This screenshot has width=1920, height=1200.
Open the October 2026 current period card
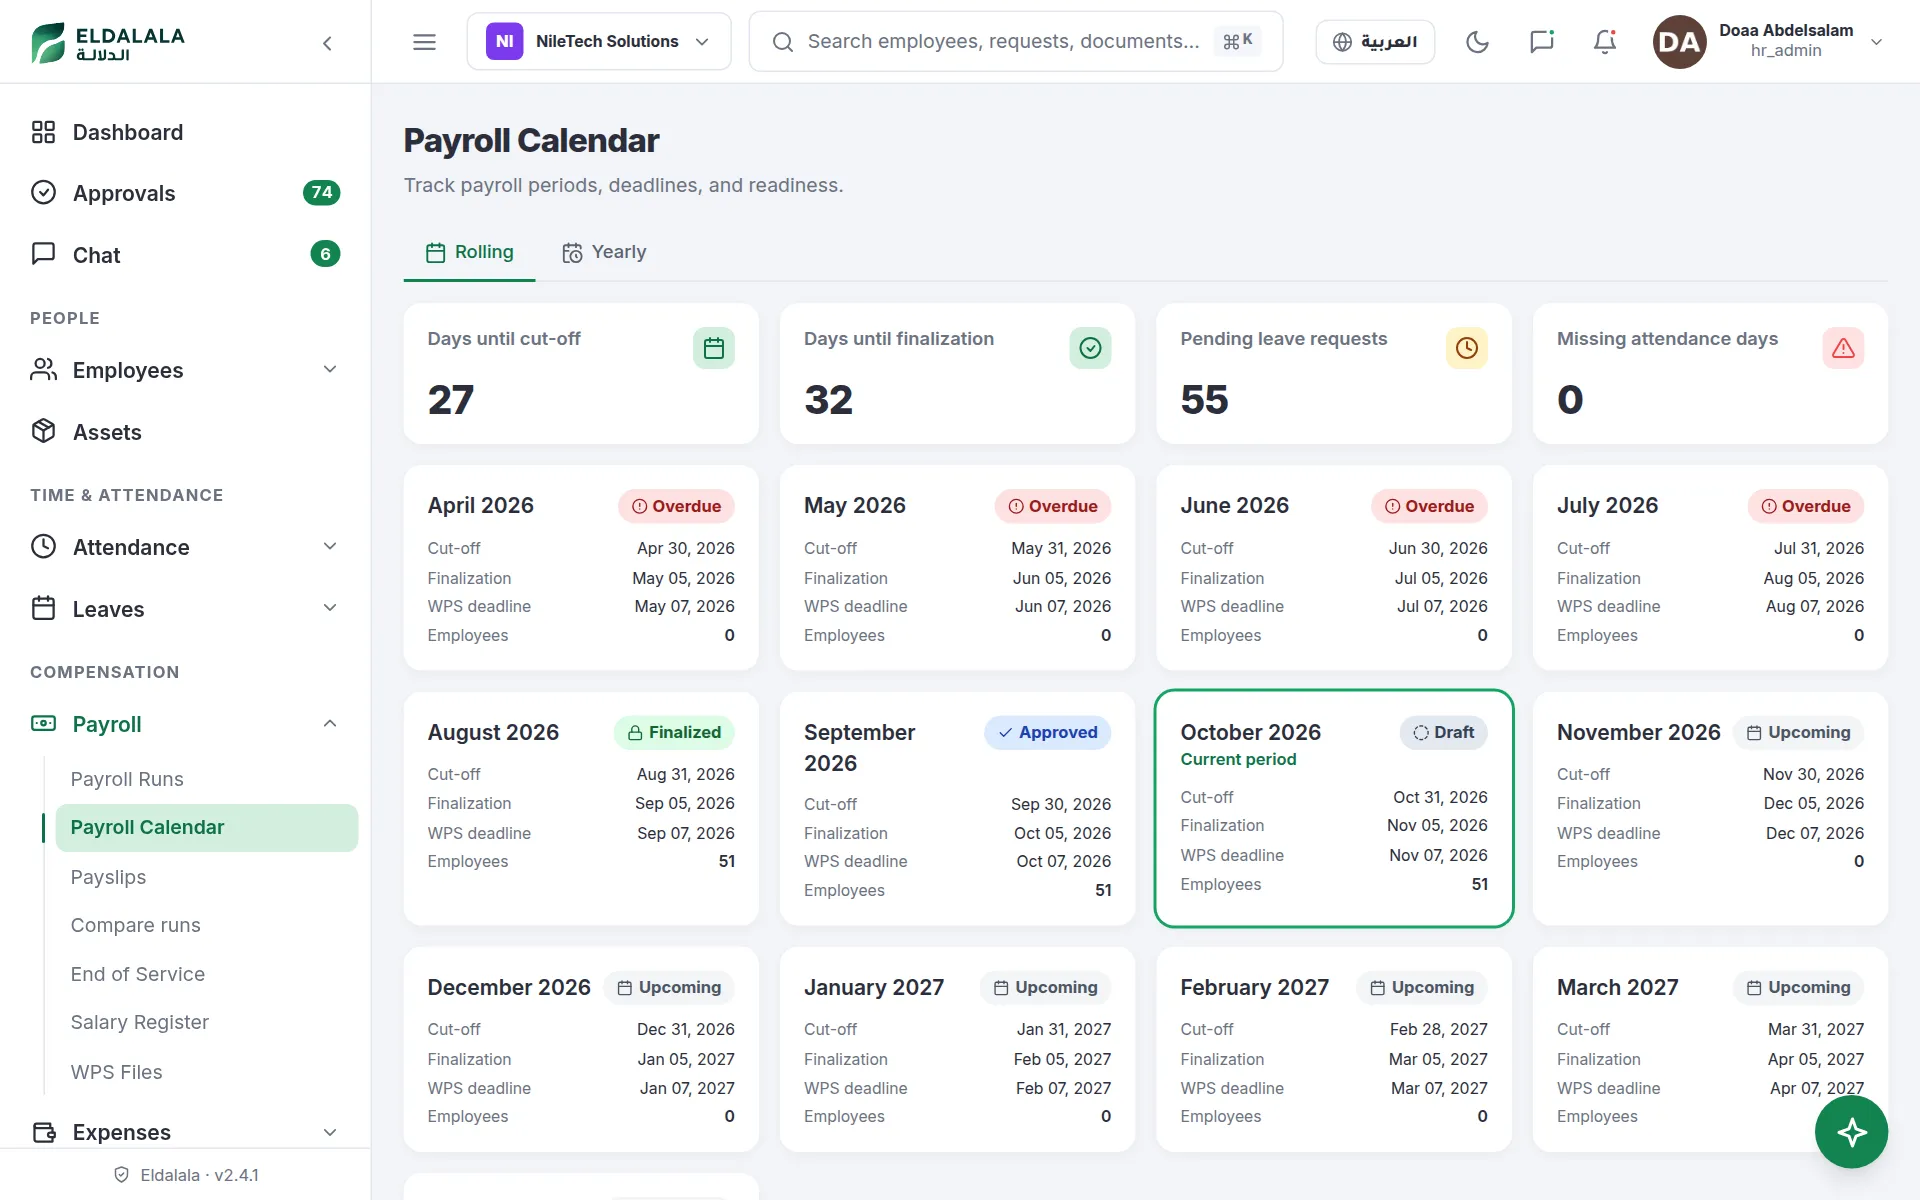(x=1334, y=808)
